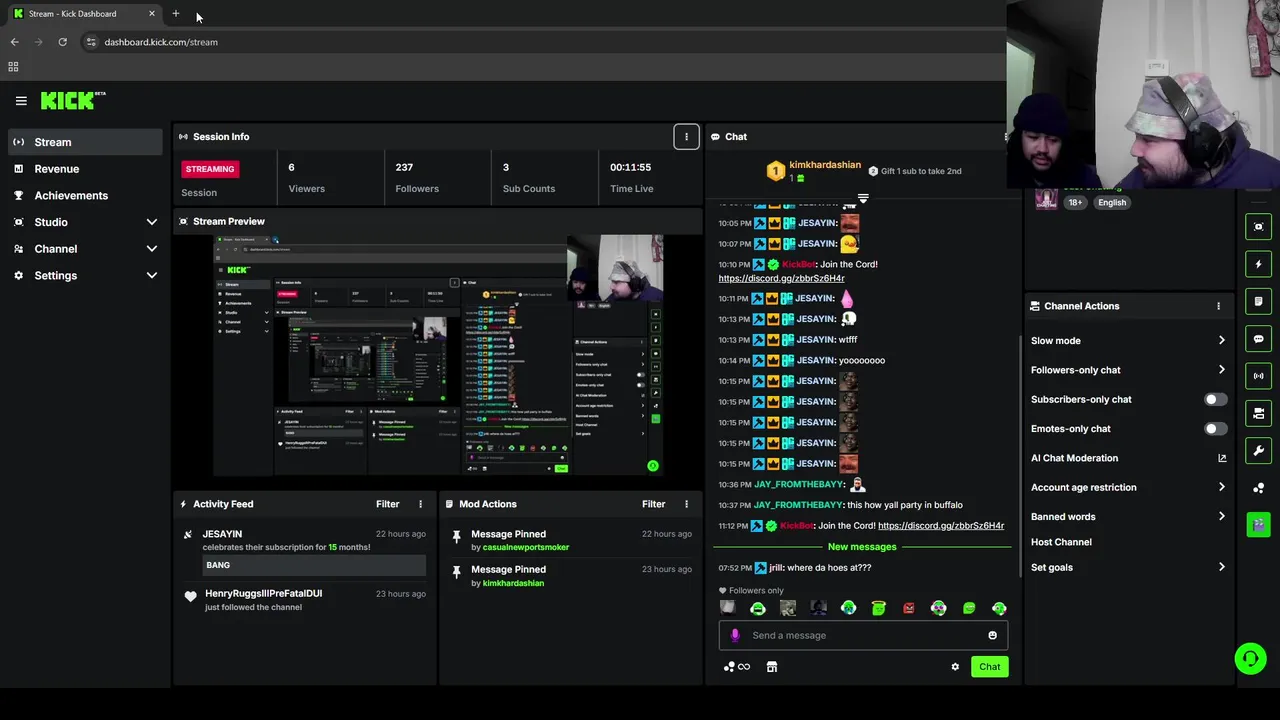Screen dimensions: 1280x720
Task: Click the chat bubble icon in right rail
Action: [1258, 339]
